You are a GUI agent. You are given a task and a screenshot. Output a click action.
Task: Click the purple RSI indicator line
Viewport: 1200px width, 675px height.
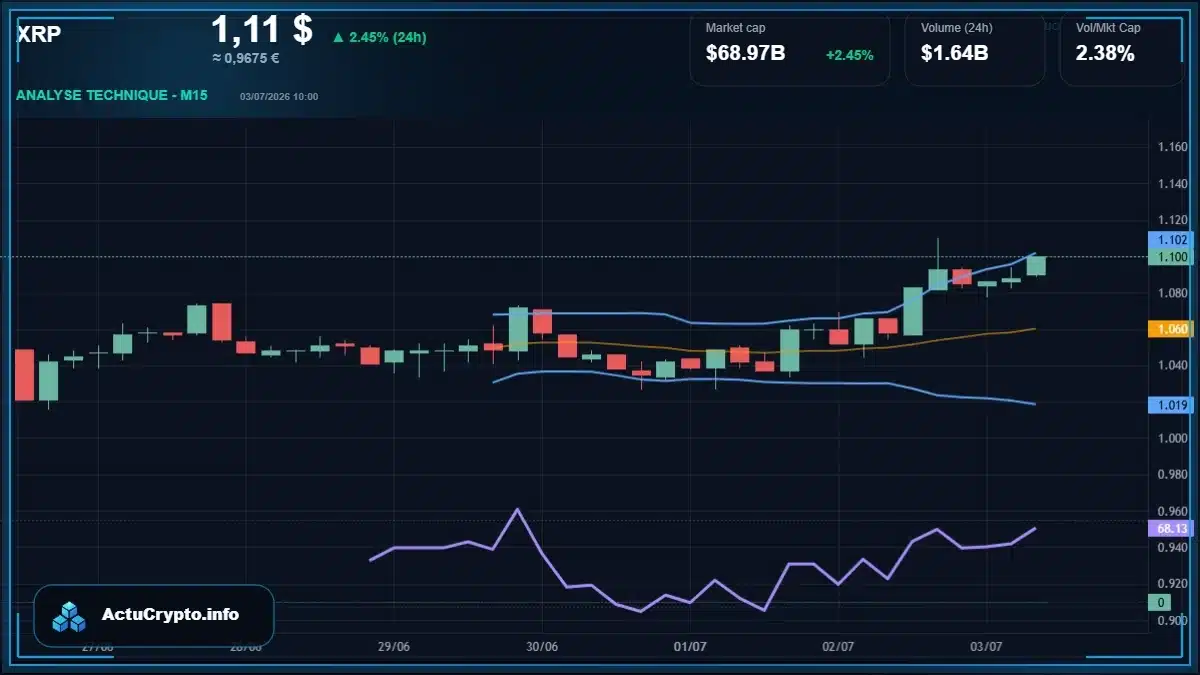point(702,560)
